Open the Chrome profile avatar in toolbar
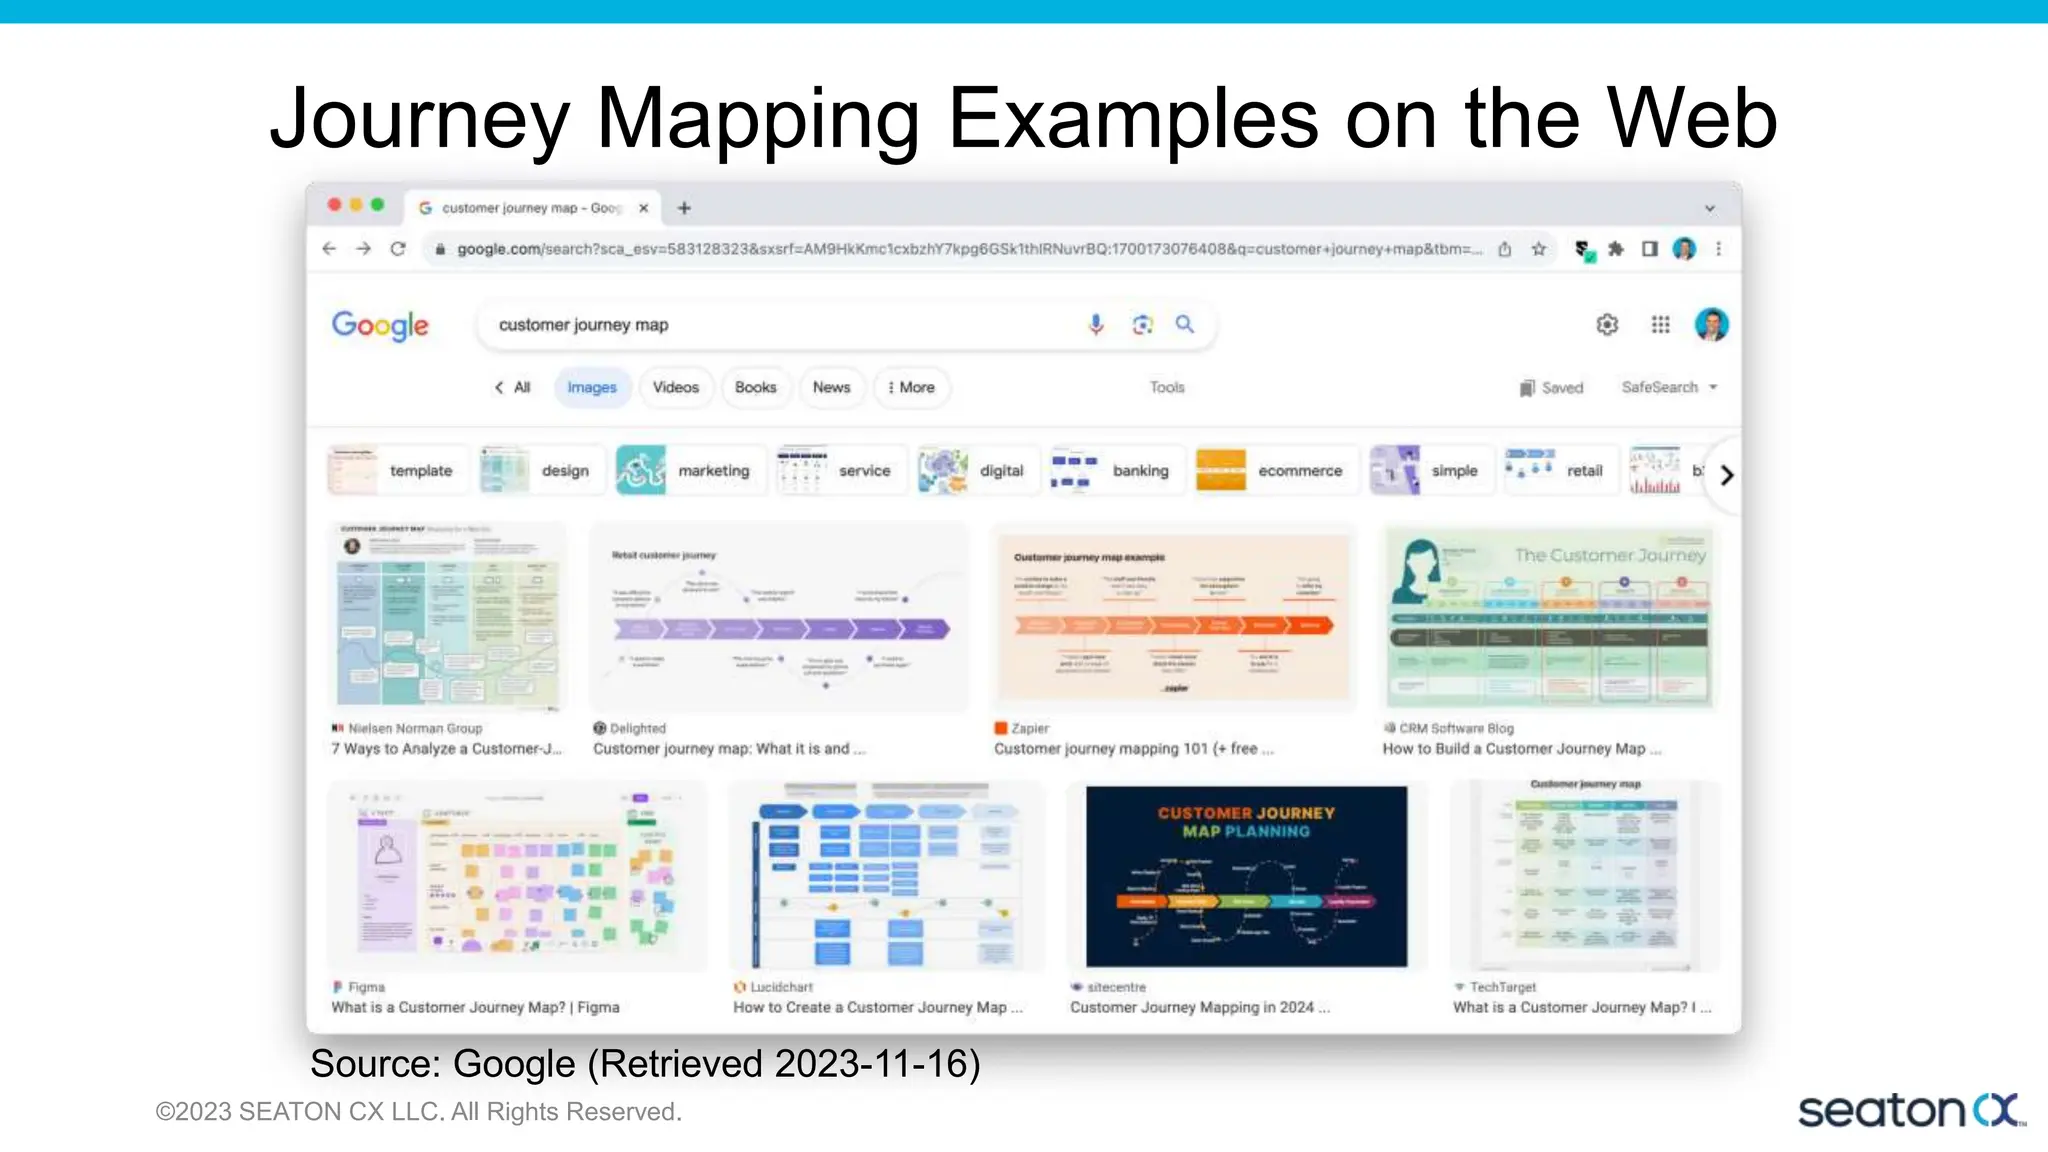 pyautogui.click(x=1684, y=249)
